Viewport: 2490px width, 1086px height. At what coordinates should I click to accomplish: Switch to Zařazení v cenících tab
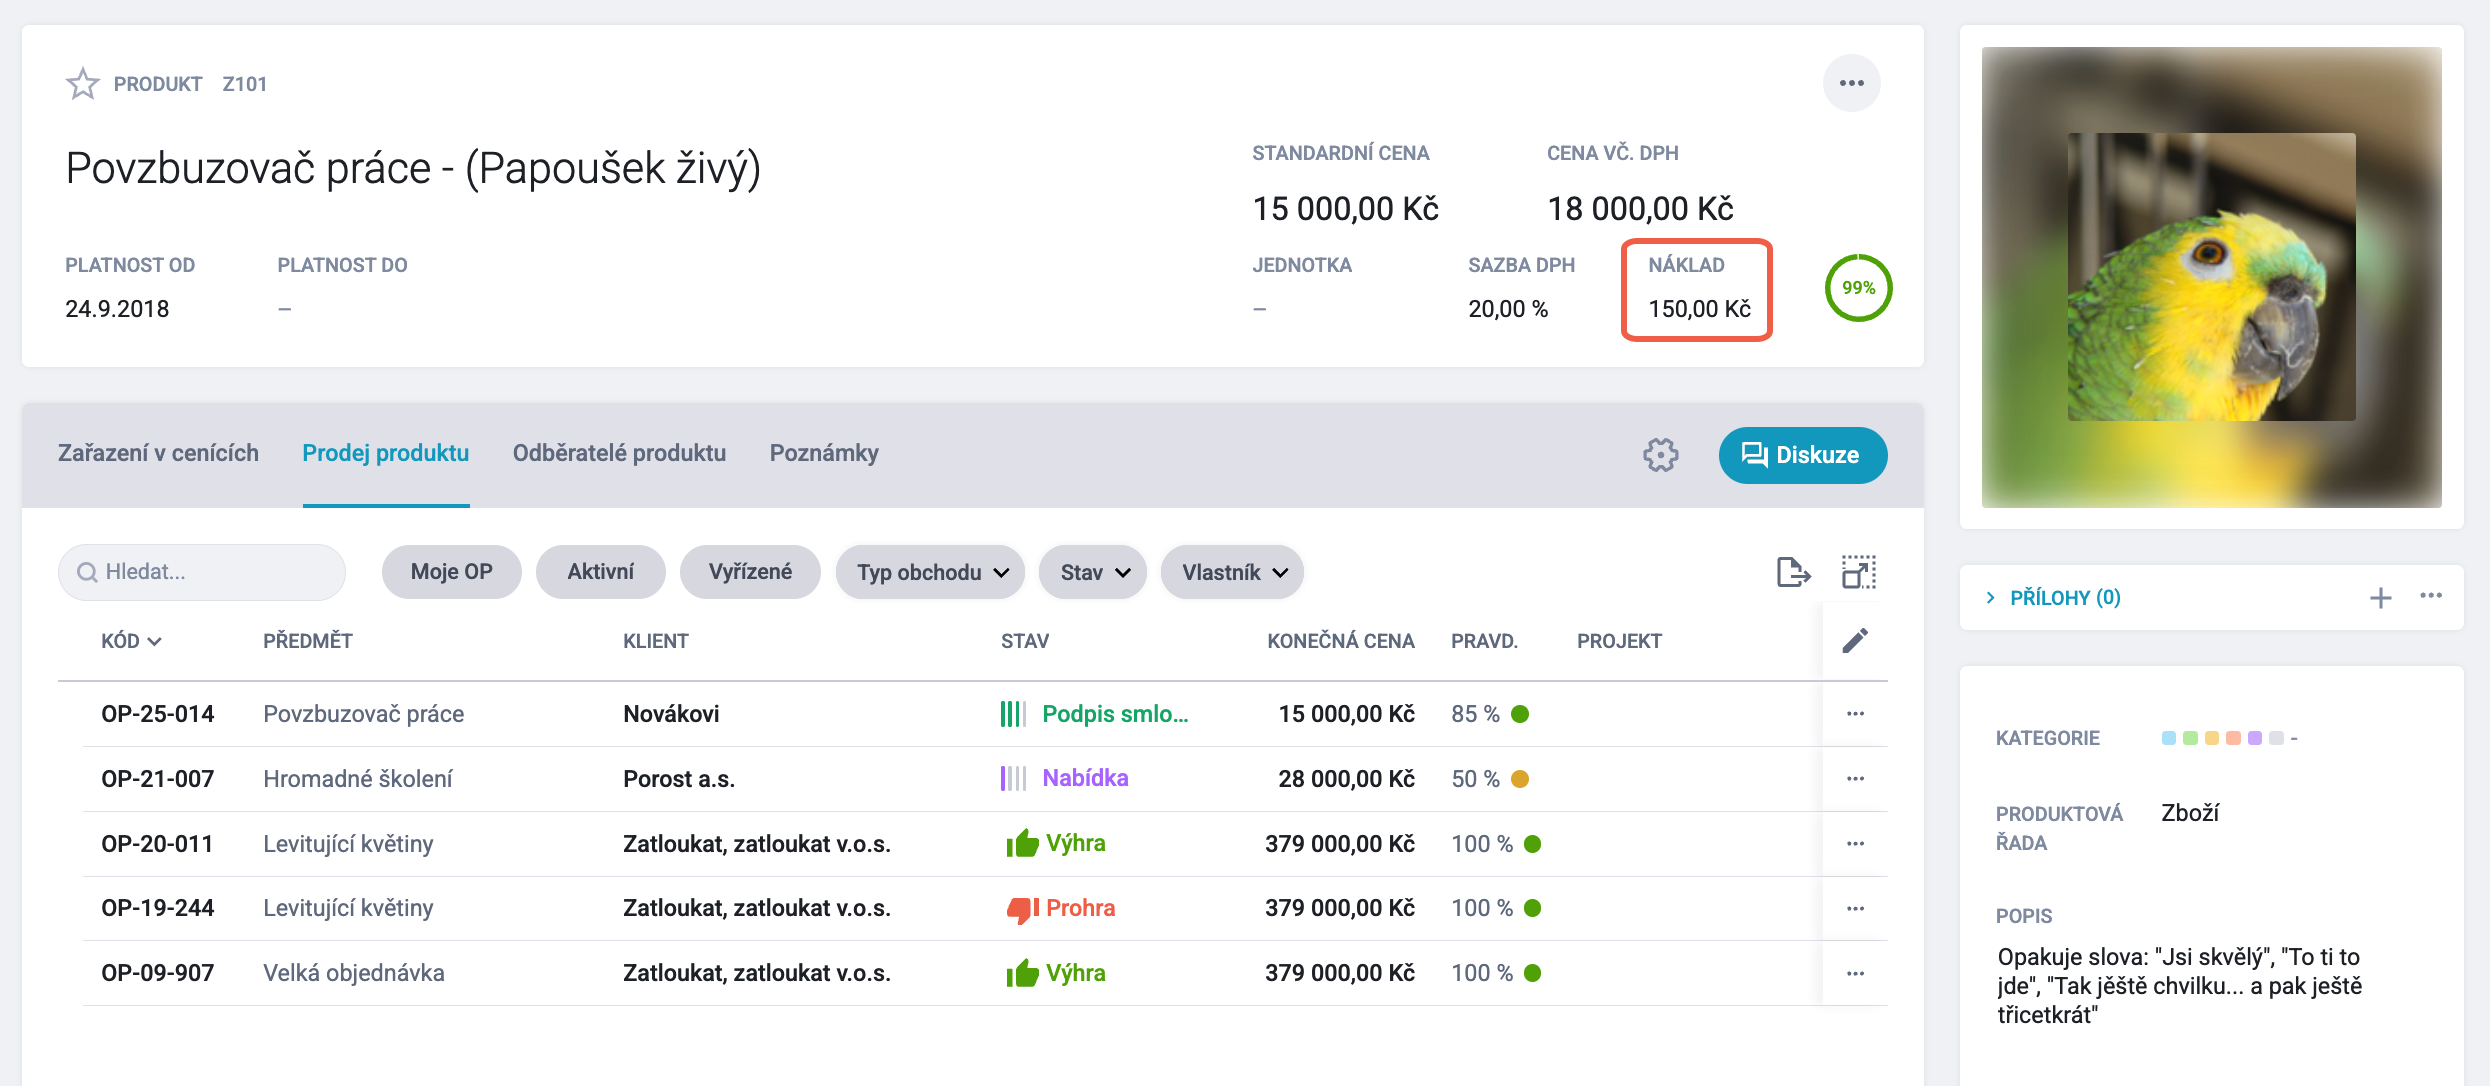(158, 453)
